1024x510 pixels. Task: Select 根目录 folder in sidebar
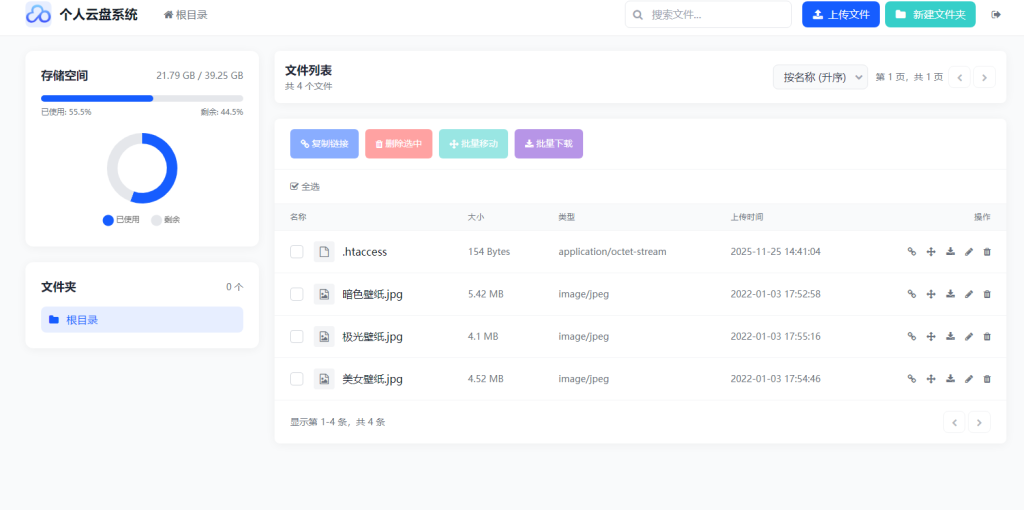coord(142,320)
